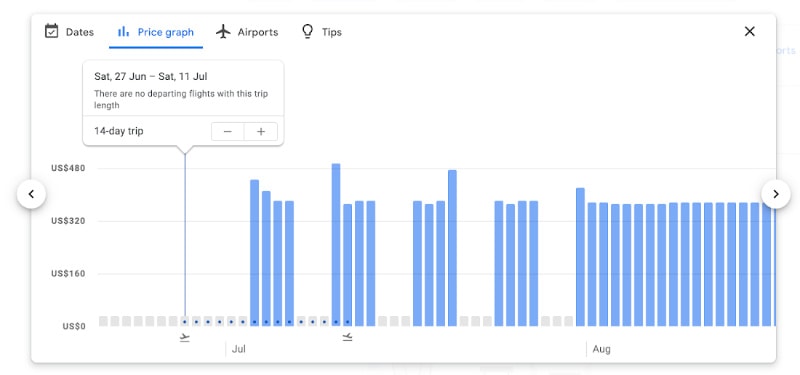Screen dimensions: 800x375
Task: Click the US$160 axis label
Action: point(68,273)
